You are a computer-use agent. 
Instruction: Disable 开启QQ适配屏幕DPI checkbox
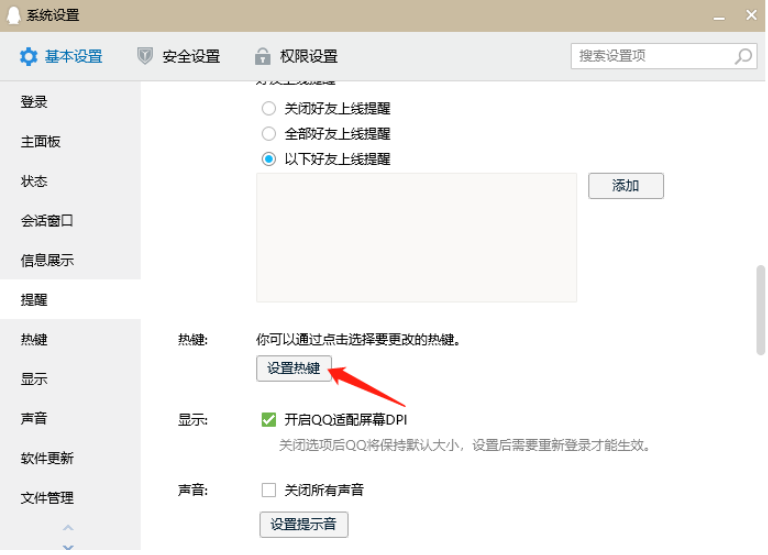[x=268, y=420]
